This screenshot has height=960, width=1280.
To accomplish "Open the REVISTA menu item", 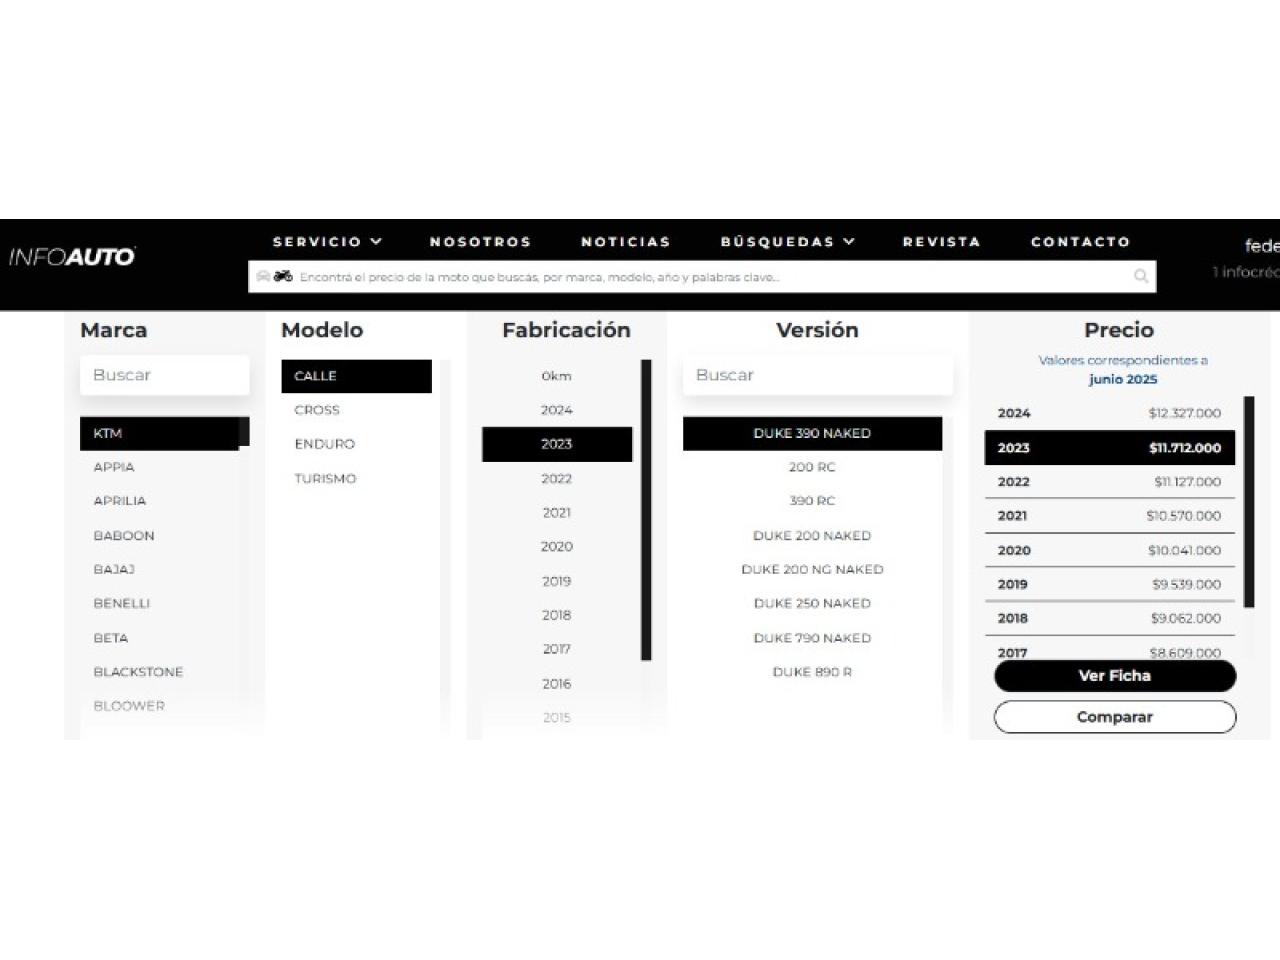I will click(941, 242).
